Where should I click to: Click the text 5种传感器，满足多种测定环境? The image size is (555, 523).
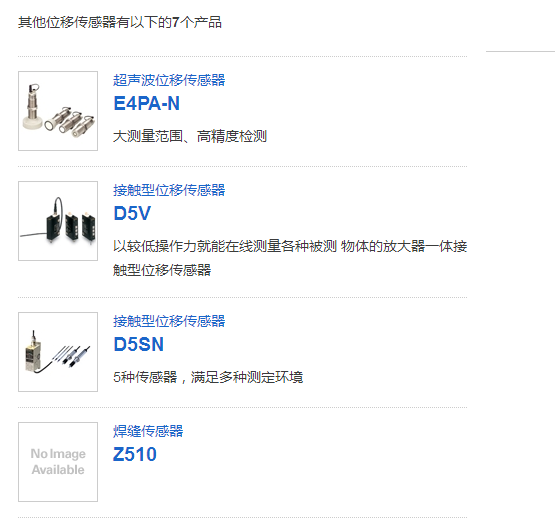click(208, 377)
